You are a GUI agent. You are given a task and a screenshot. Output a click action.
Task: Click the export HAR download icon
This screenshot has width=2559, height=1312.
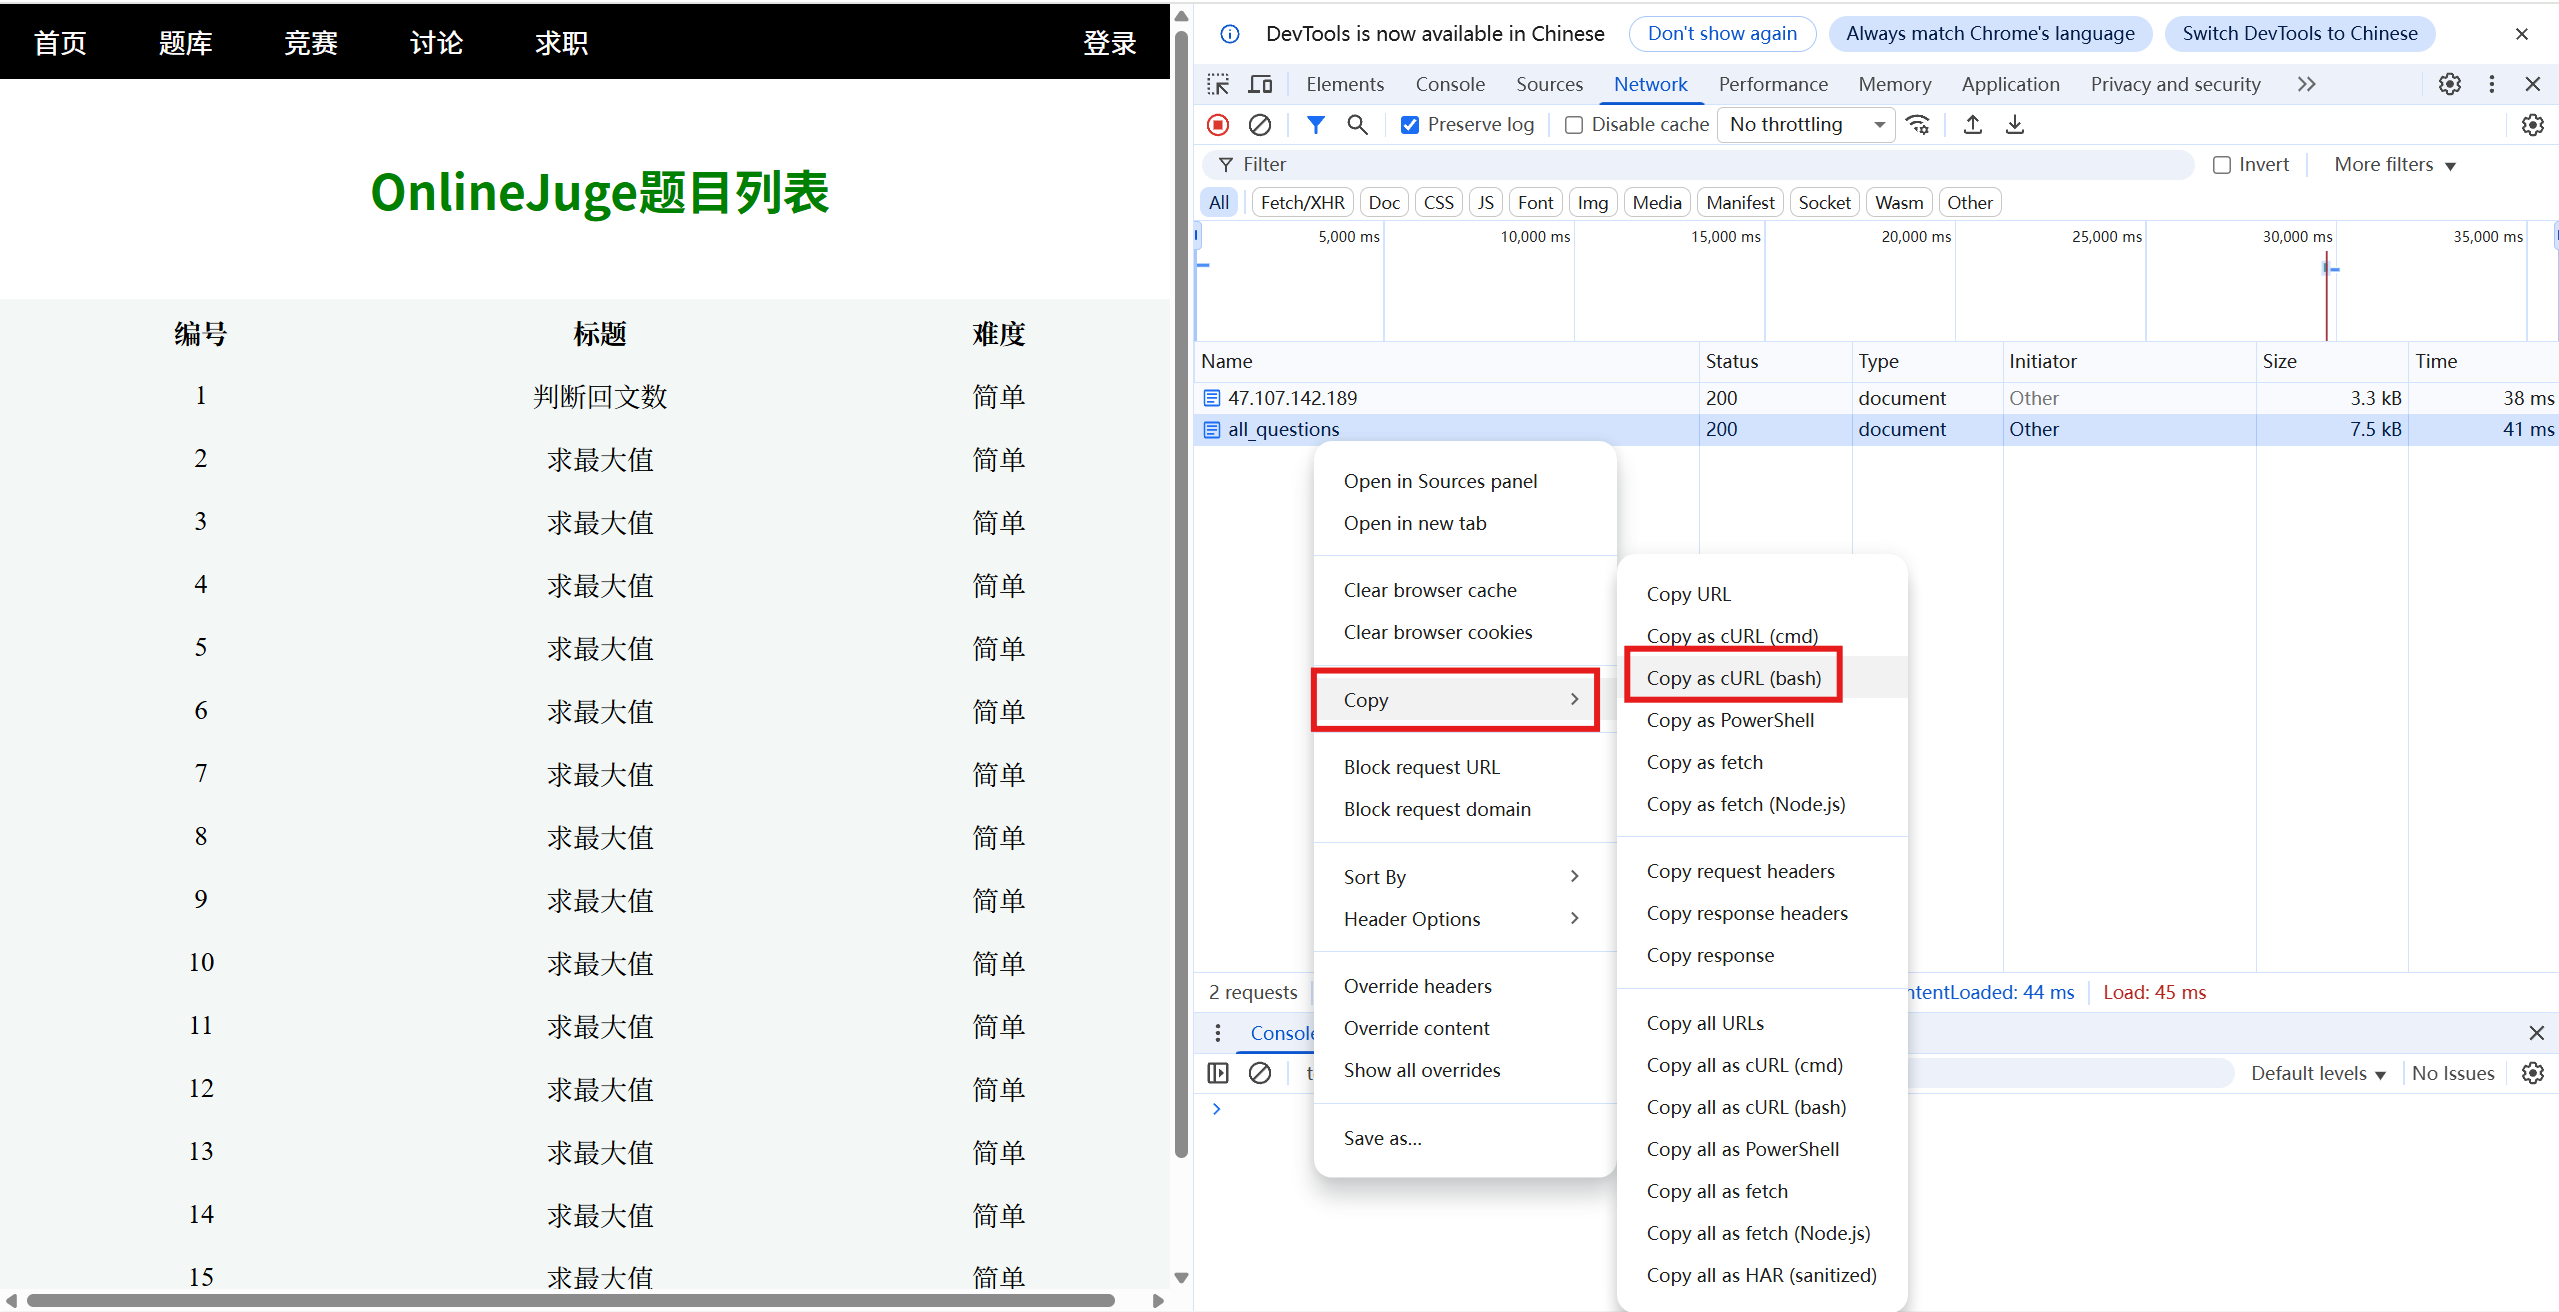click(x=2015, y=125)
